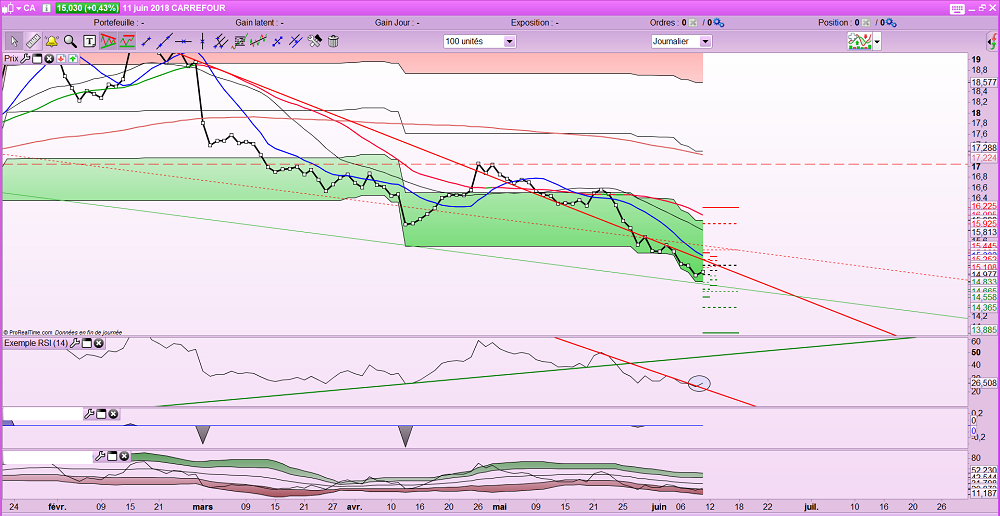Viewport: 1000px width, 516px height.
Task: Click the mars date on time axis
Action: [203, 507]
